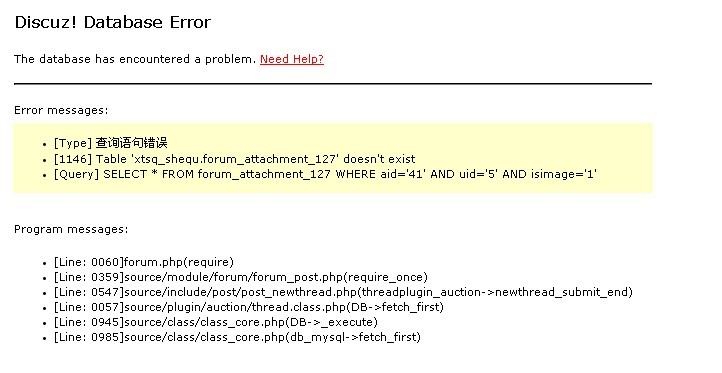Click the Line 0060 forum.php entry
The width and height of the screenshot is (722, 373).
pos(144,262)
